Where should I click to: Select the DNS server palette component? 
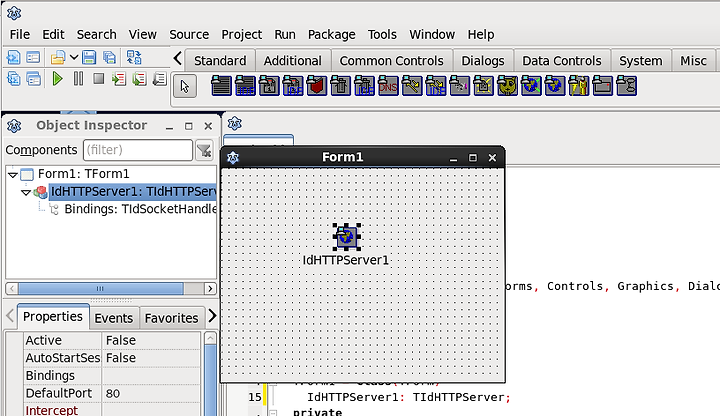click(388, 86)
